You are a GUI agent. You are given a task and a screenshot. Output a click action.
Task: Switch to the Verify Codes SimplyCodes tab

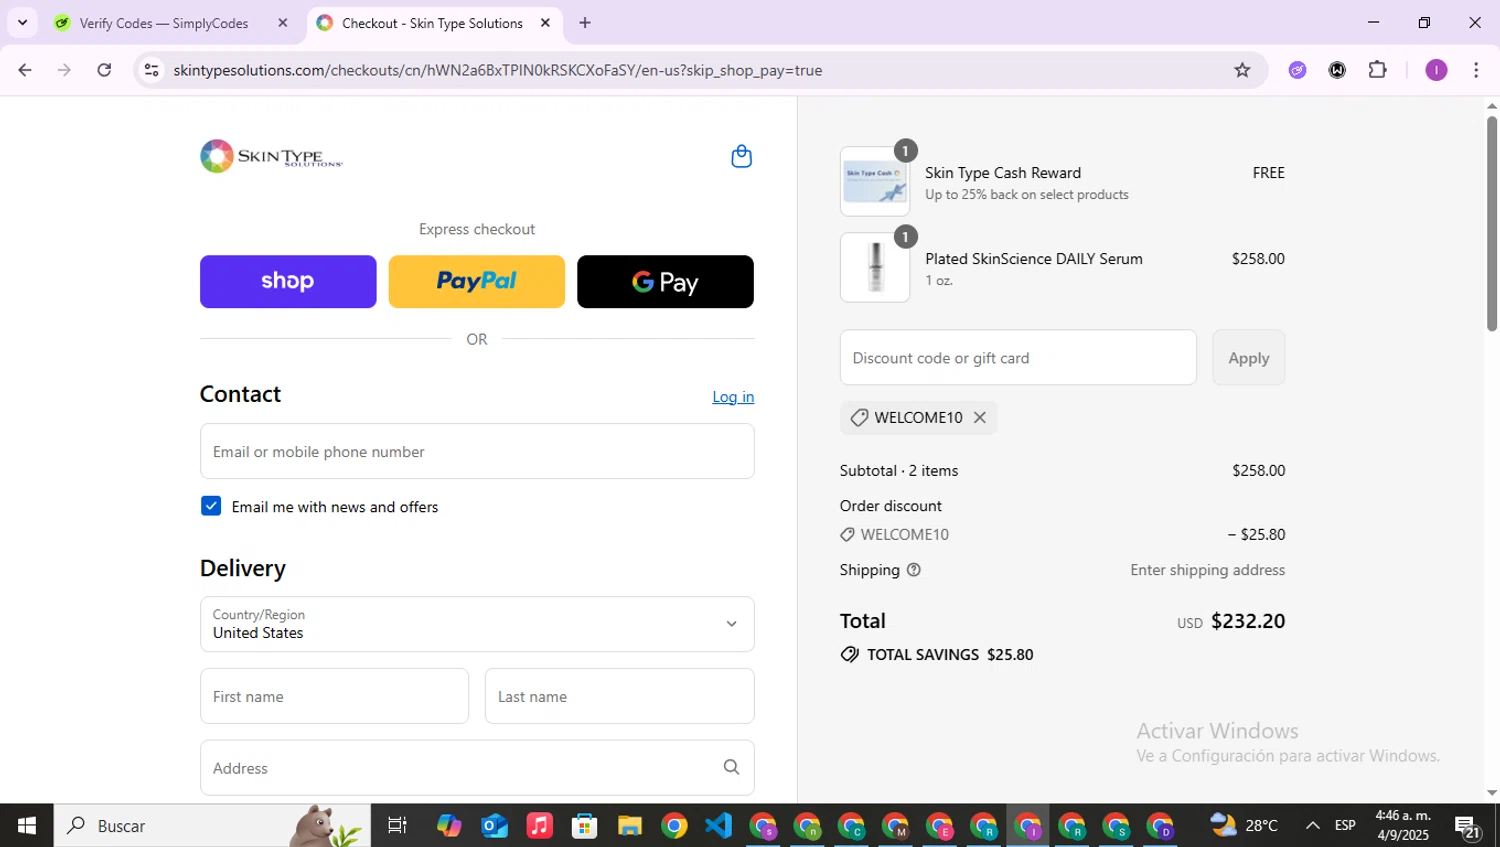164,23
